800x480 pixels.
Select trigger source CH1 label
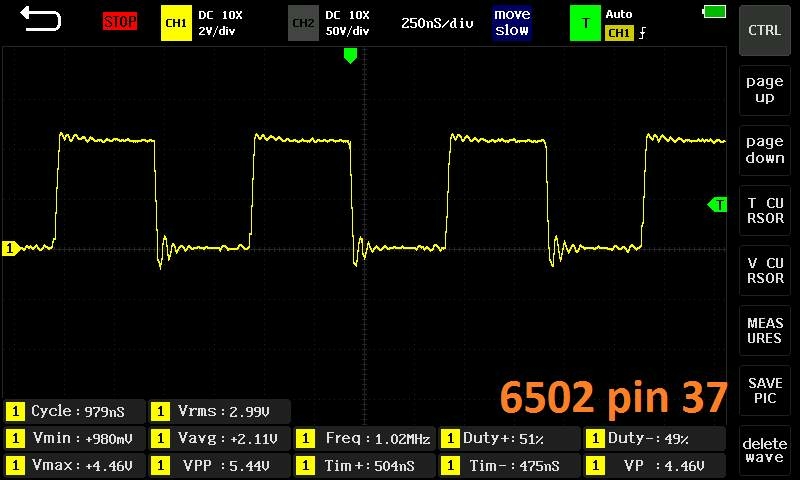coord(619,33)
